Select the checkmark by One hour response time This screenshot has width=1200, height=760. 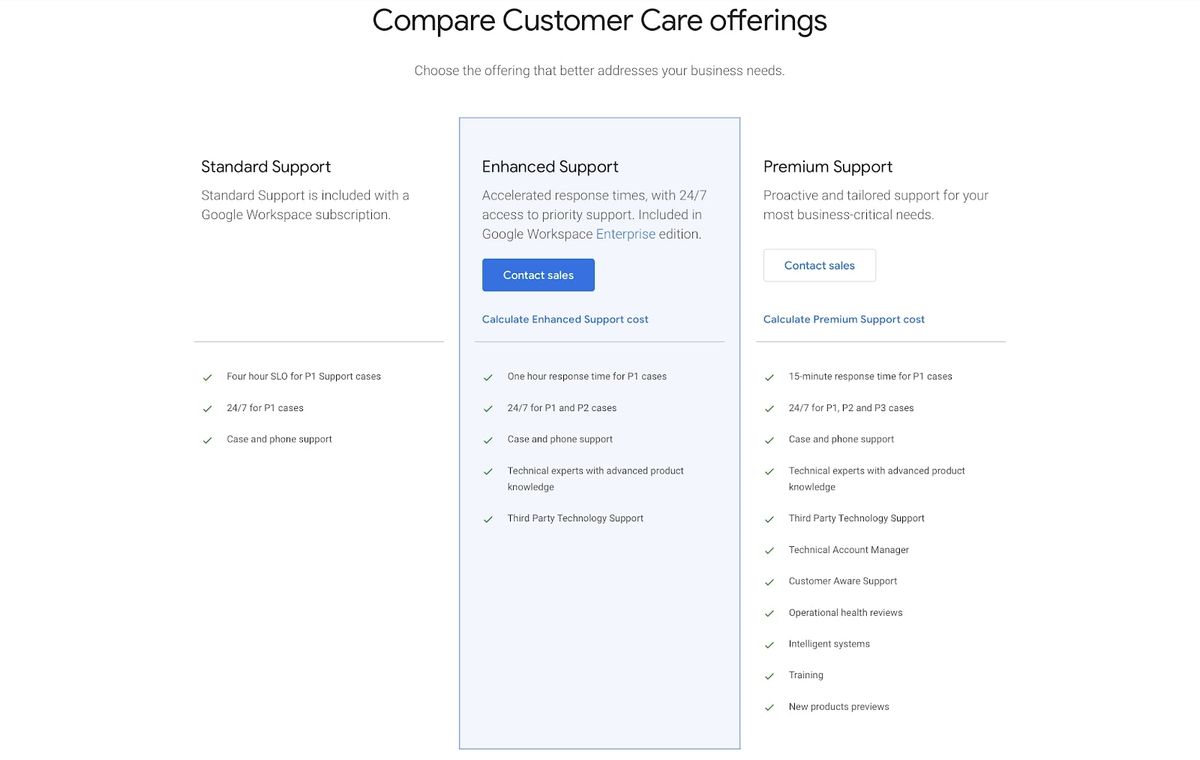(488, 377)
